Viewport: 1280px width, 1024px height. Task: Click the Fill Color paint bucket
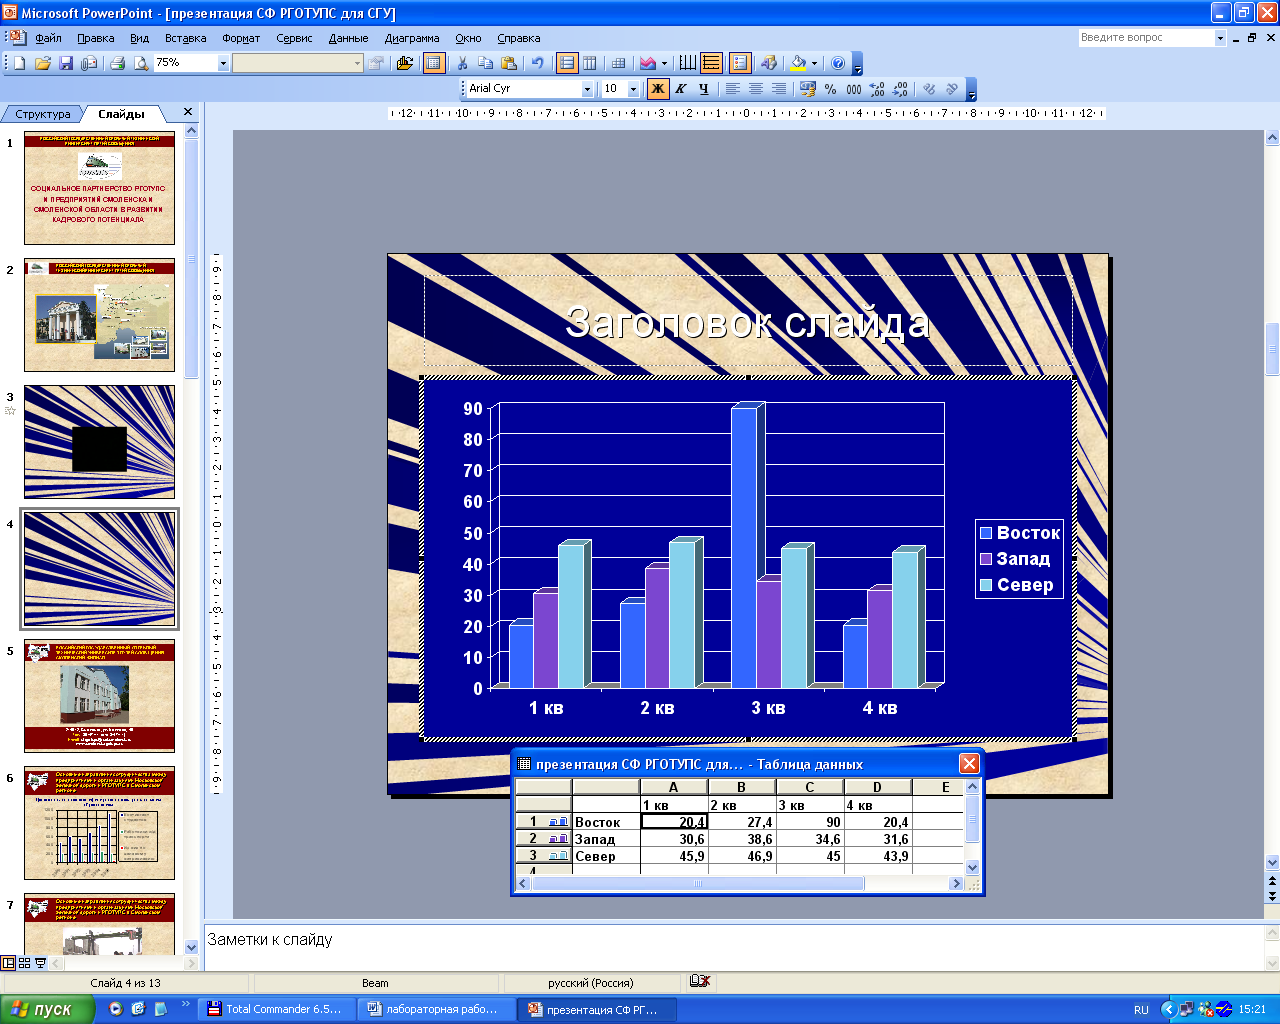(x=798, y=63)
